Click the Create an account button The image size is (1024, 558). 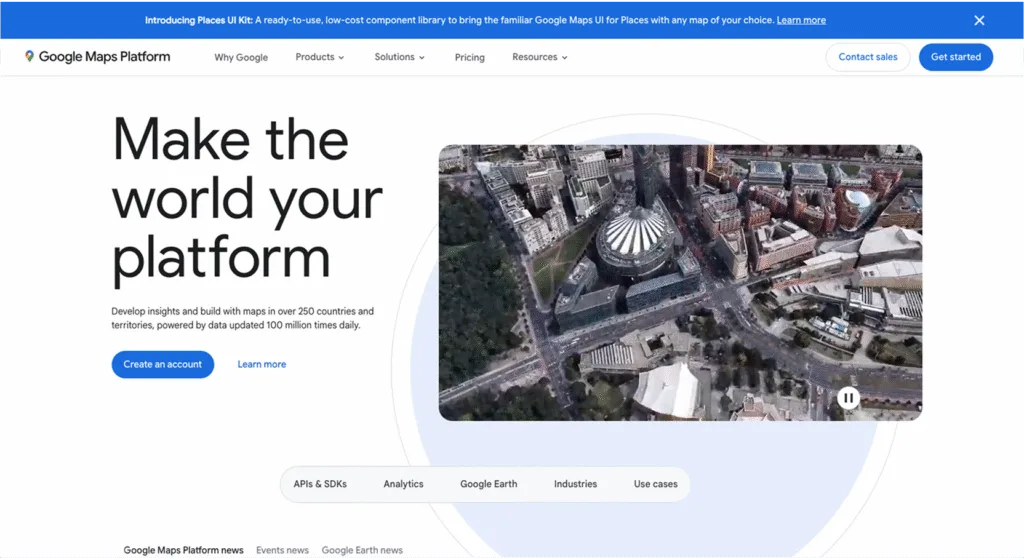click(163, 364)
